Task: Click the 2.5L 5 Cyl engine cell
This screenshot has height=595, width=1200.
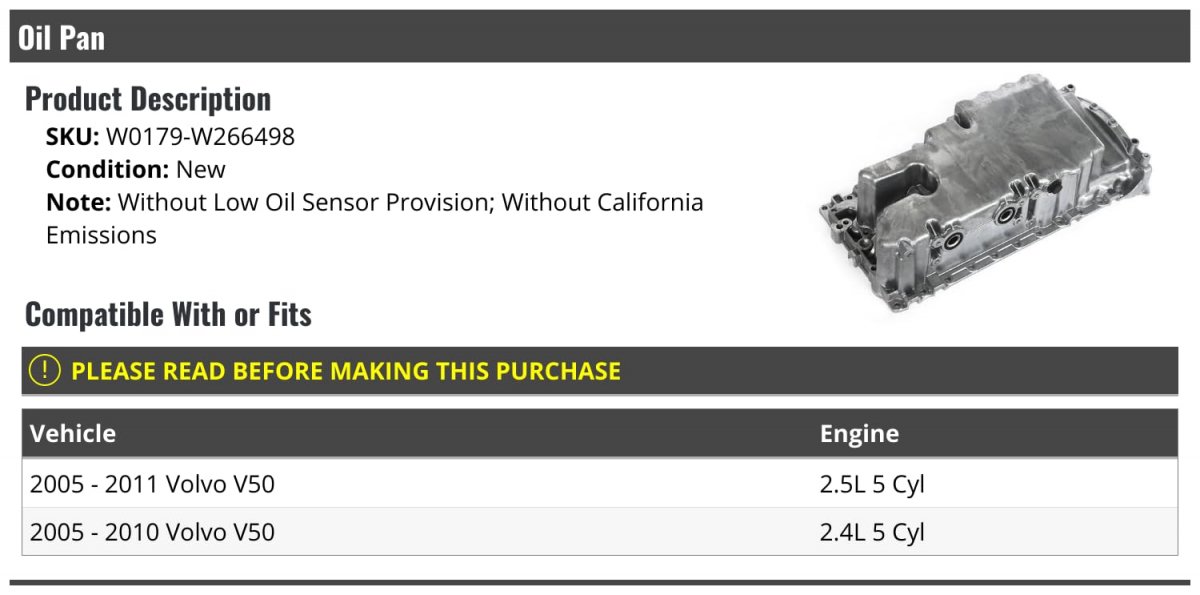Action: [872, 484]
